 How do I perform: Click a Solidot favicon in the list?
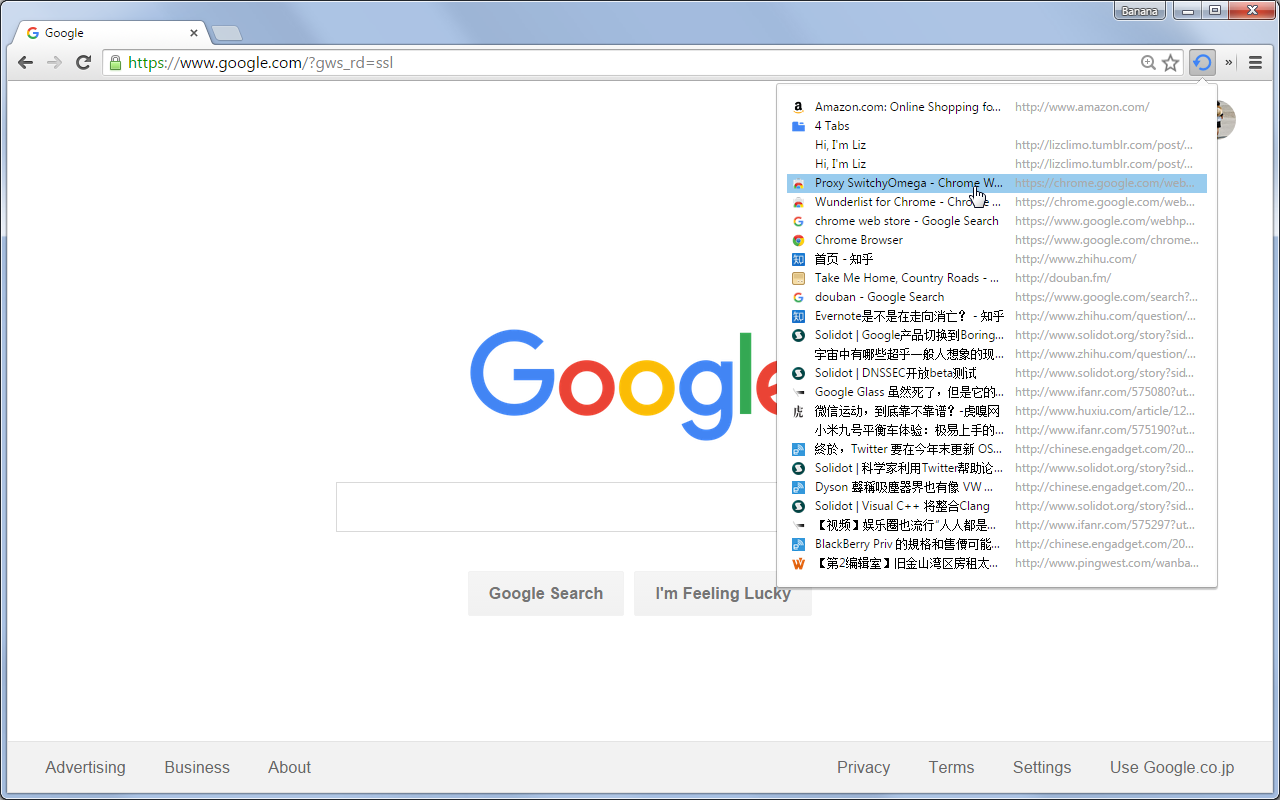tap(798, 334)
